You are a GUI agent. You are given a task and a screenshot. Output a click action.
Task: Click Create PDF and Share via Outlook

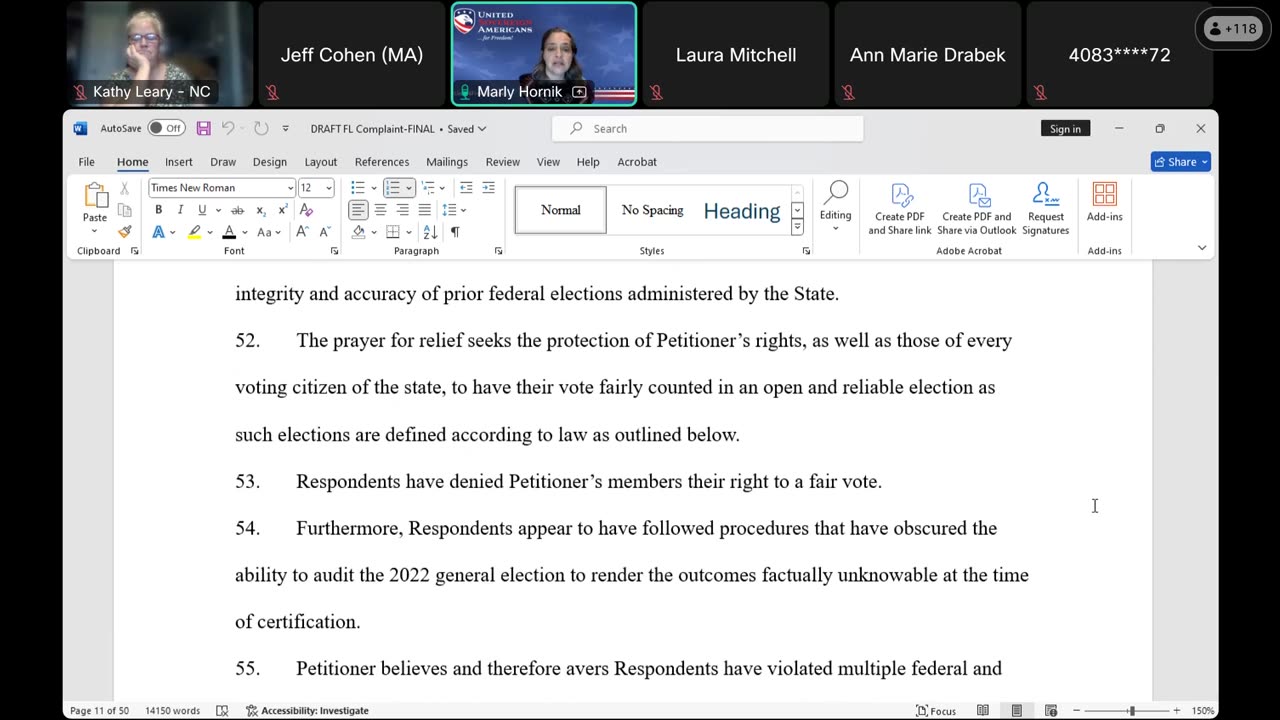click(x=977, y=209)
